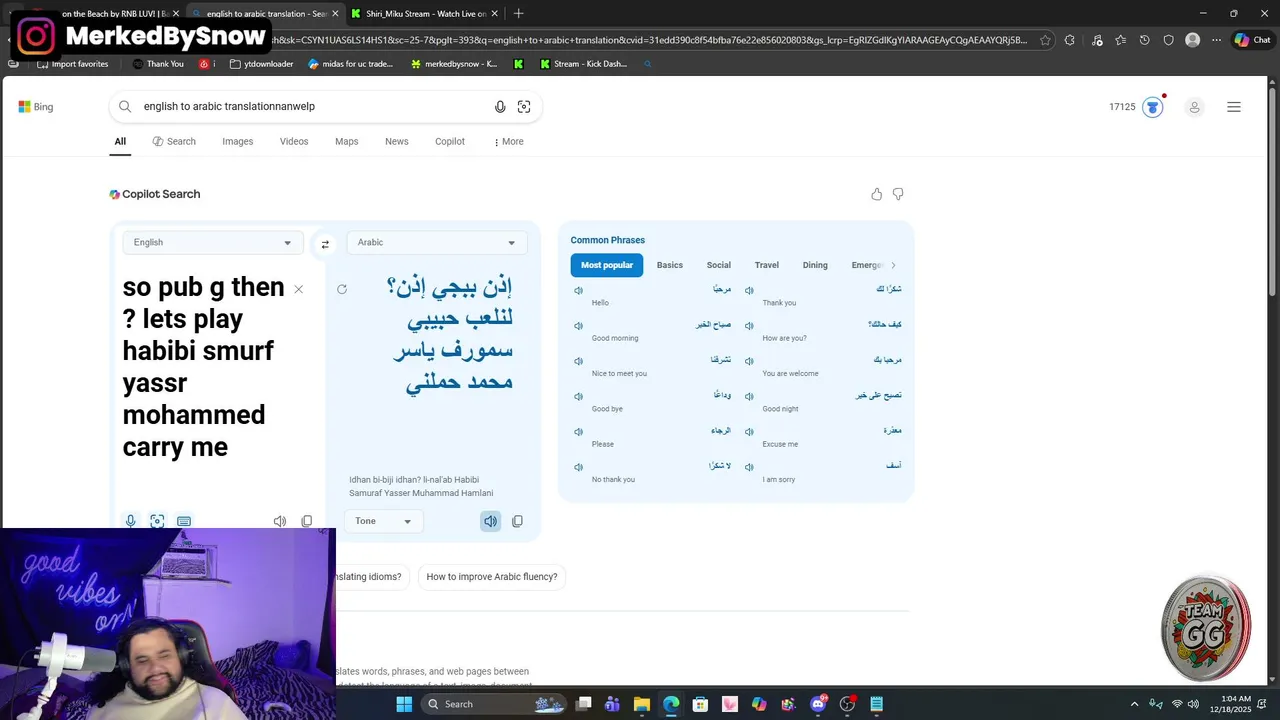The height and width of the screenshot is (720, 1280).
Task: Give thumbs down to Copilot Search
Action: (x=898, y=194)
